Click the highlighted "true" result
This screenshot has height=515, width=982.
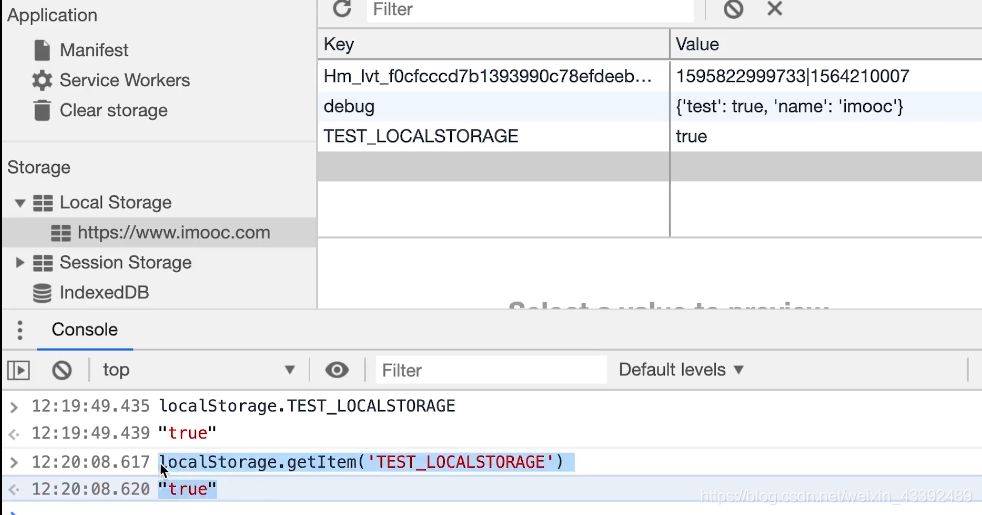tap(187, 489)
